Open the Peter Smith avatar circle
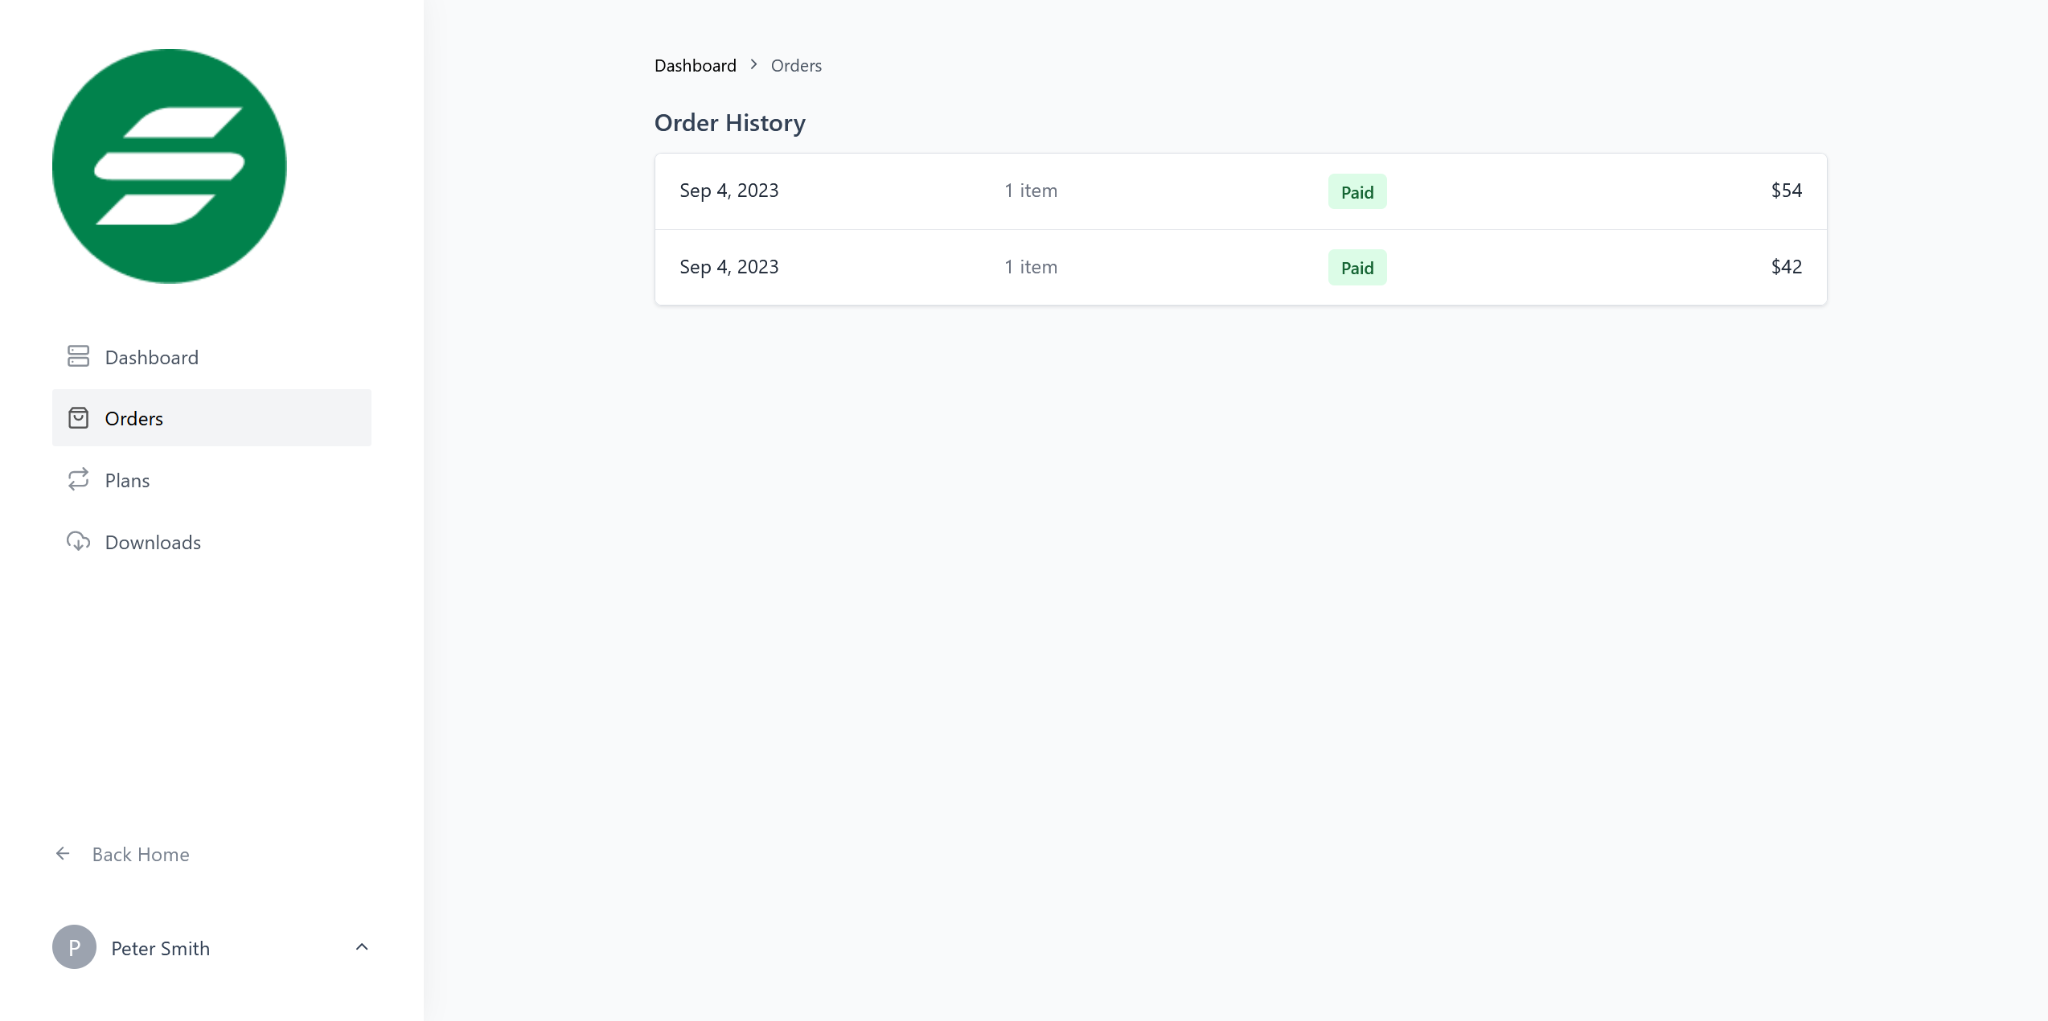 point(73,947)
